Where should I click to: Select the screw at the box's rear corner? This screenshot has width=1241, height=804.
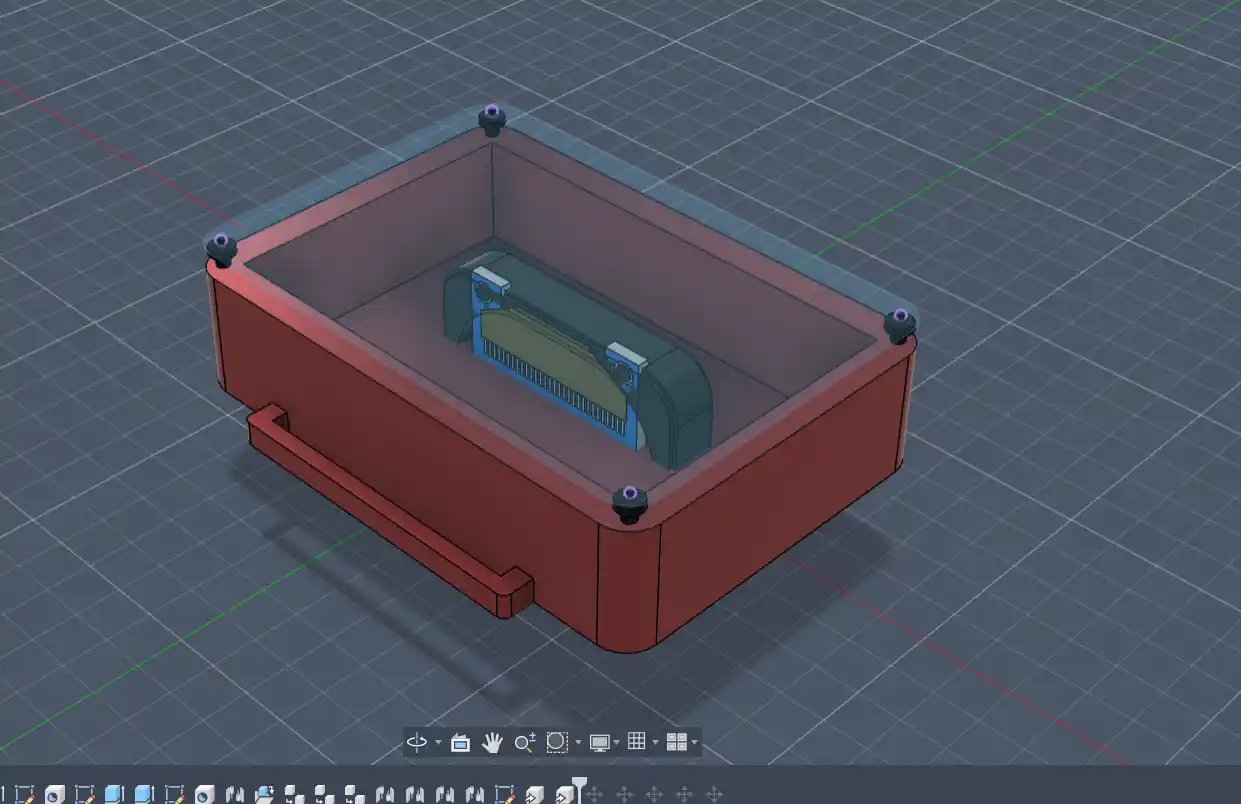pyautogui.click(x=491, y=119)
